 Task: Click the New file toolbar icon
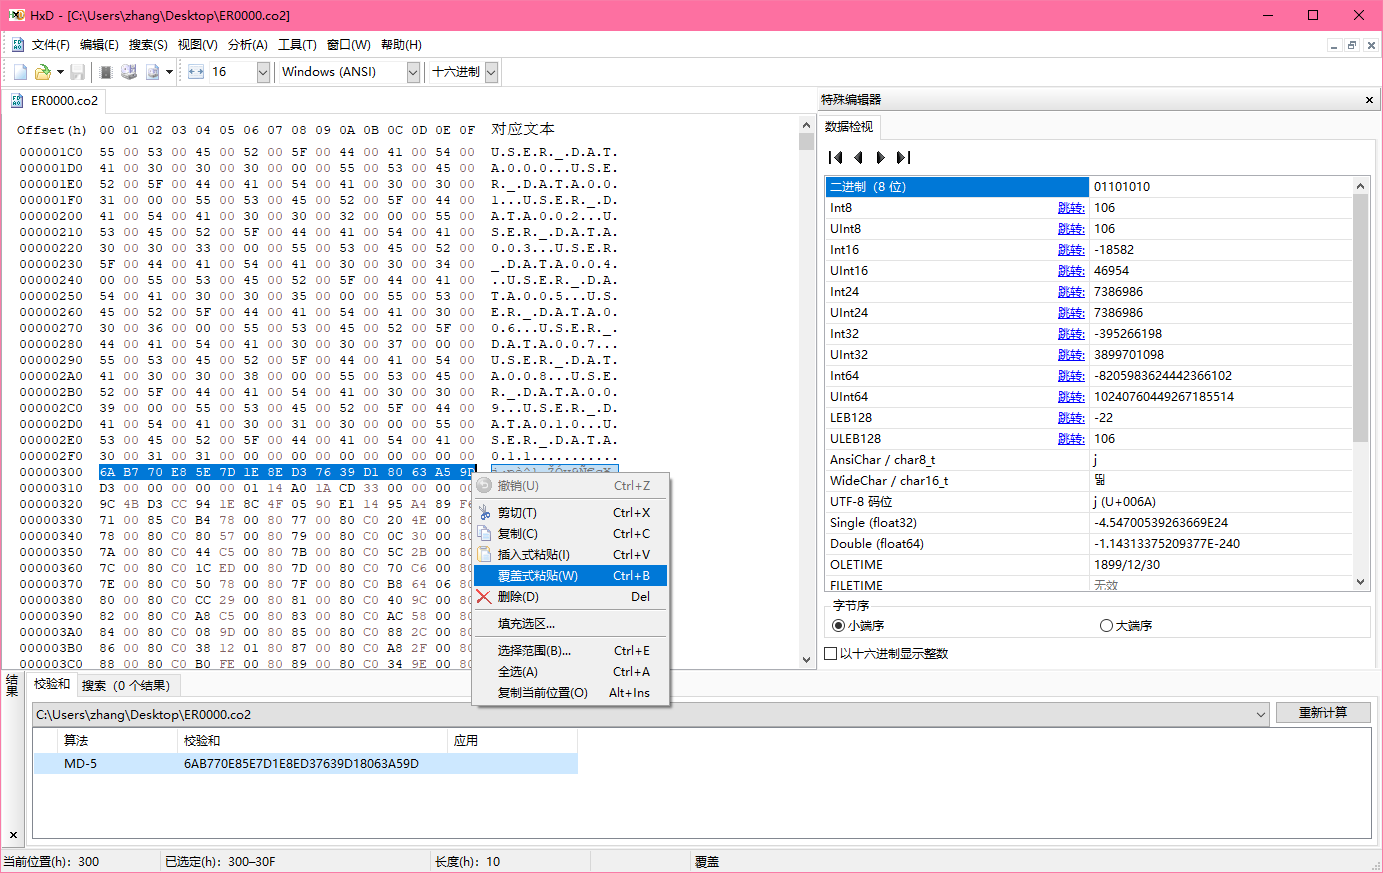(x=20, y=72)
